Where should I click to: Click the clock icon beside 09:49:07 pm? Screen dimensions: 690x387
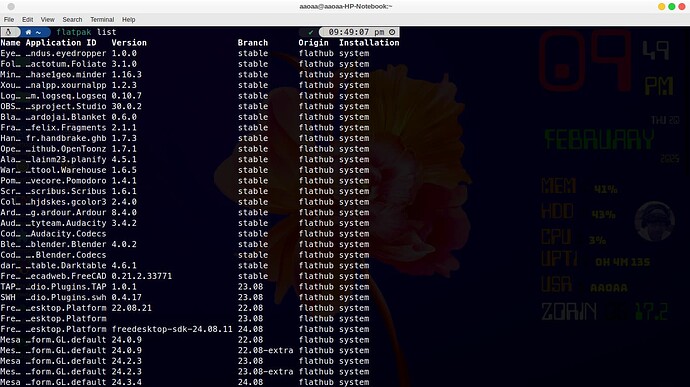(x=392, y=32)
